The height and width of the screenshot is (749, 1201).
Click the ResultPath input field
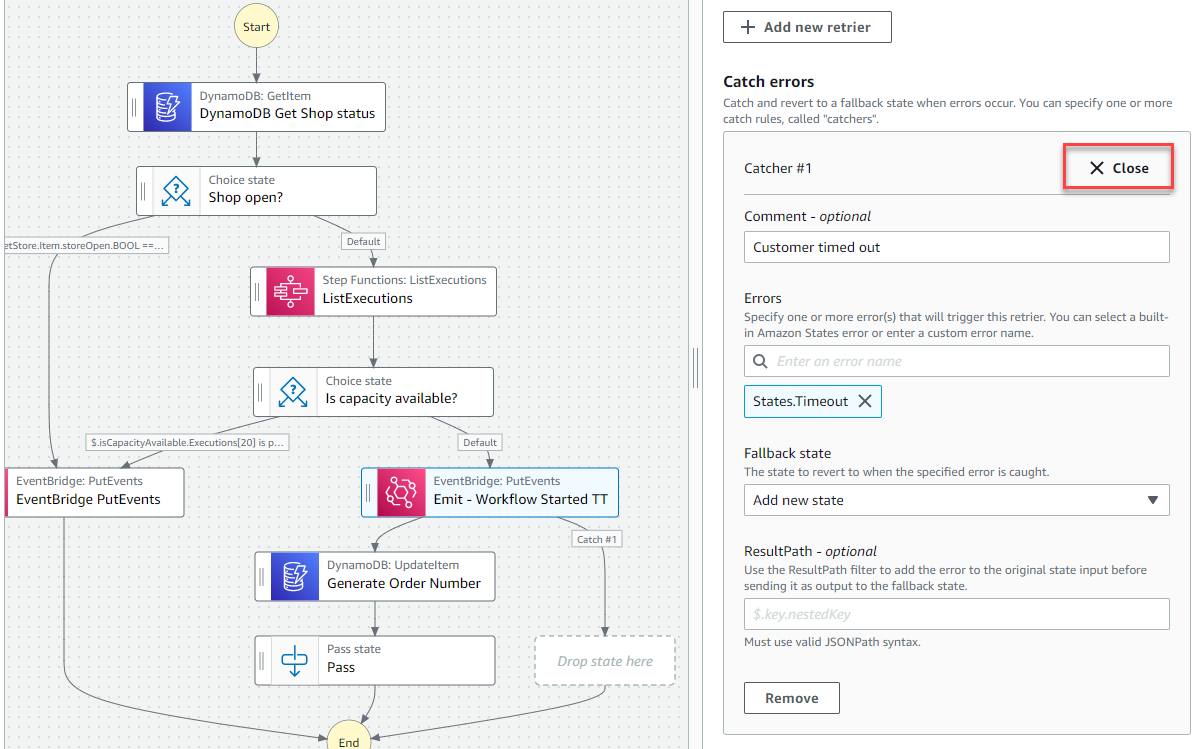956,614
